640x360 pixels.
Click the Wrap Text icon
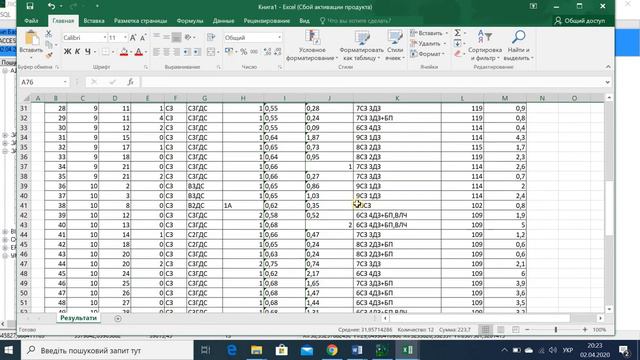[211, 38]
